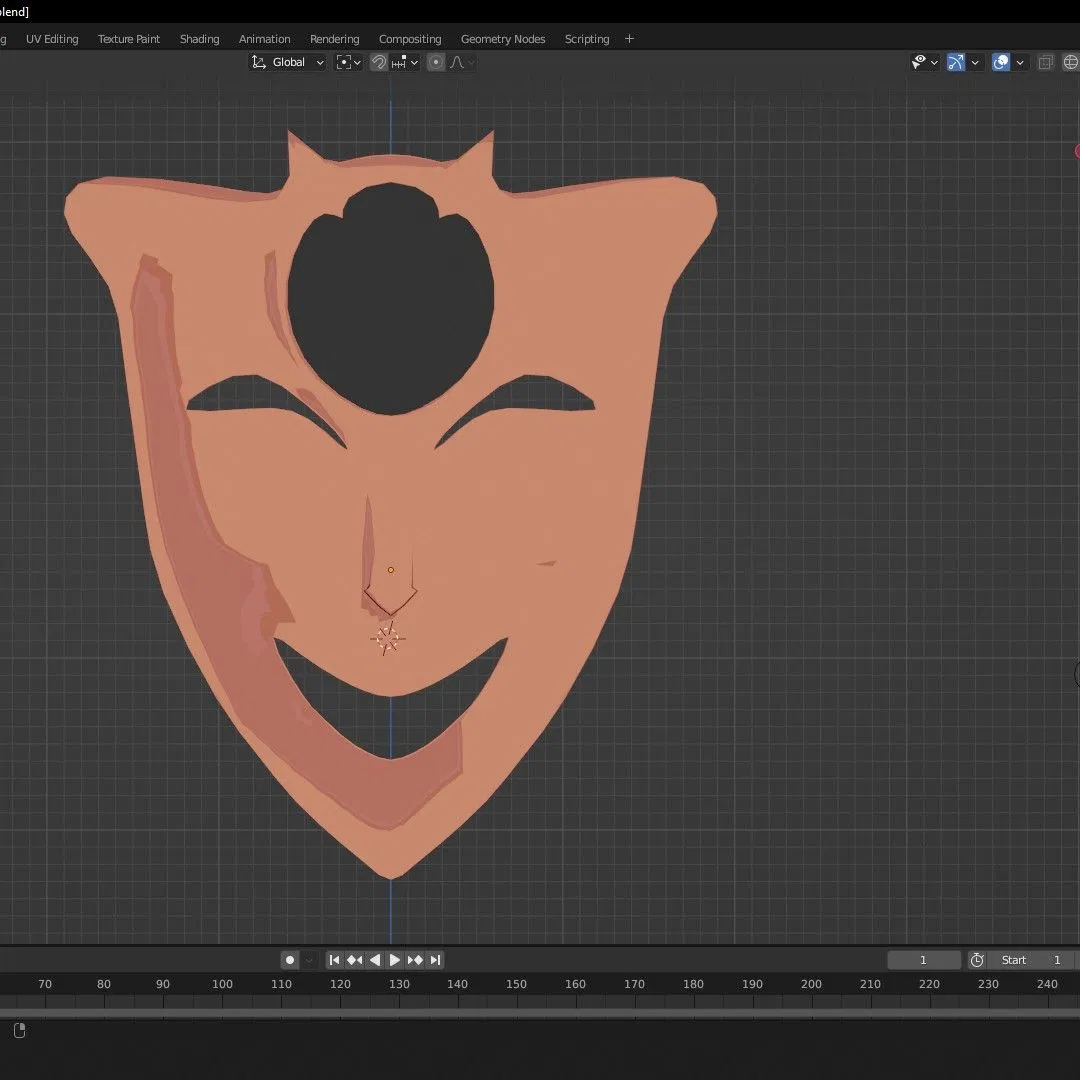The width and height of the screenshot is (1080, 1080).
Task: Click frame 150 on timeline ruler
Action: [516, 984]
